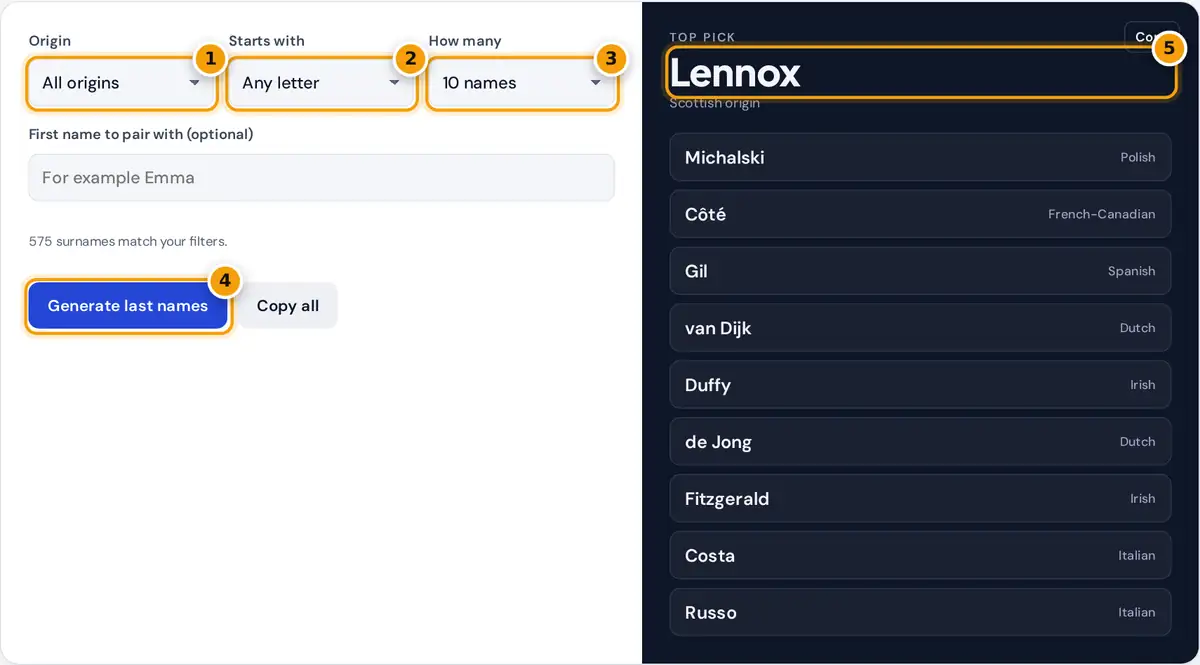1200x665 pixels.
Task: Click the Scottish origin label under Lennox
Action: click(x=714, y=104)
